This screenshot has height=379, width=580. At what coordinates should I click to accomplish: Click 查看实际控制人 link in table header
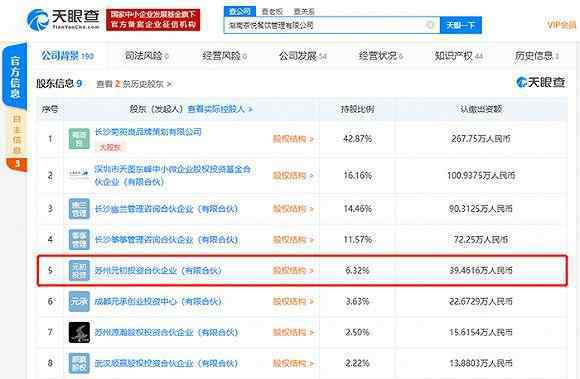point(220,109)
